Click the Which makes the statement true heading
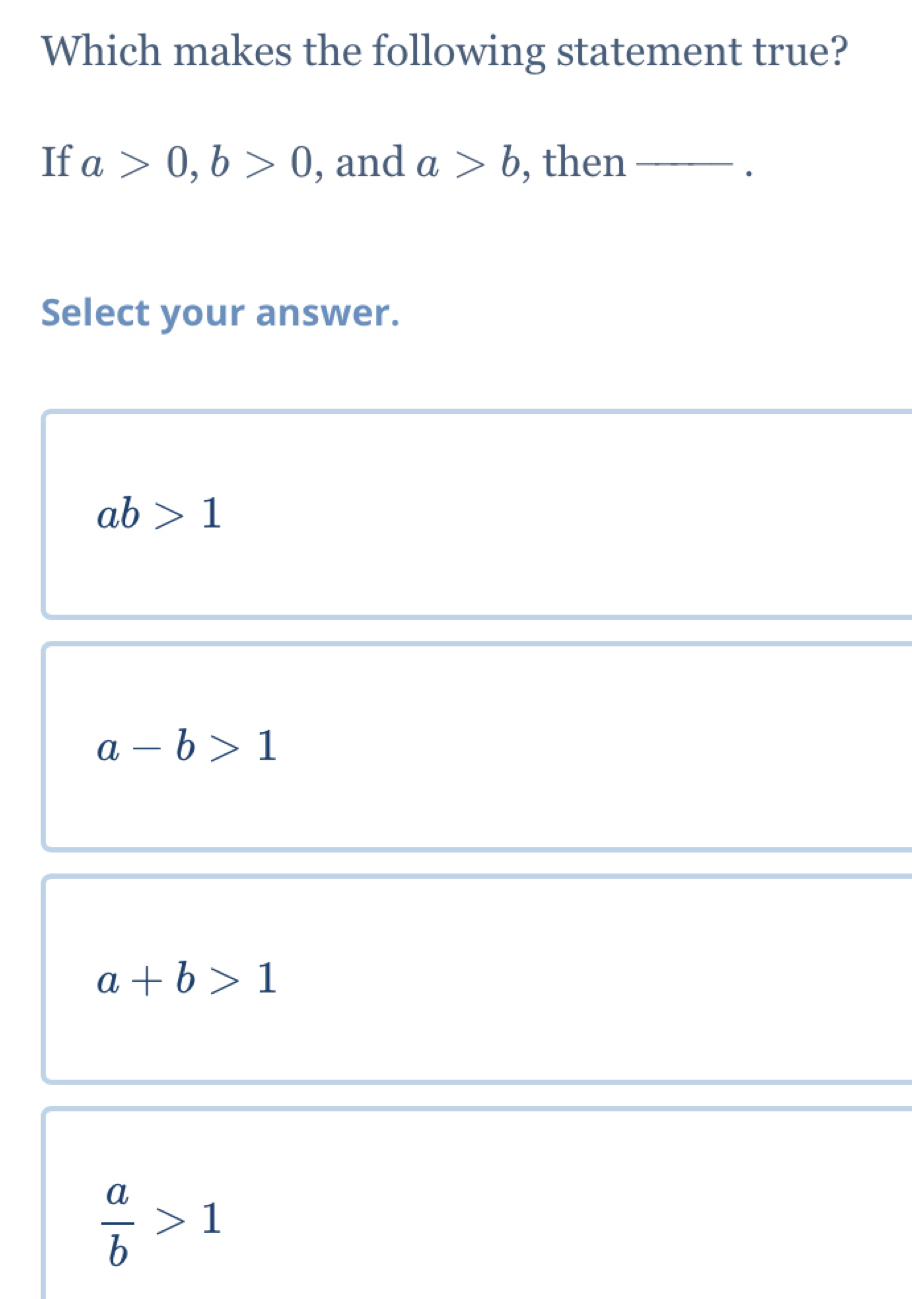 click(443, 51)
